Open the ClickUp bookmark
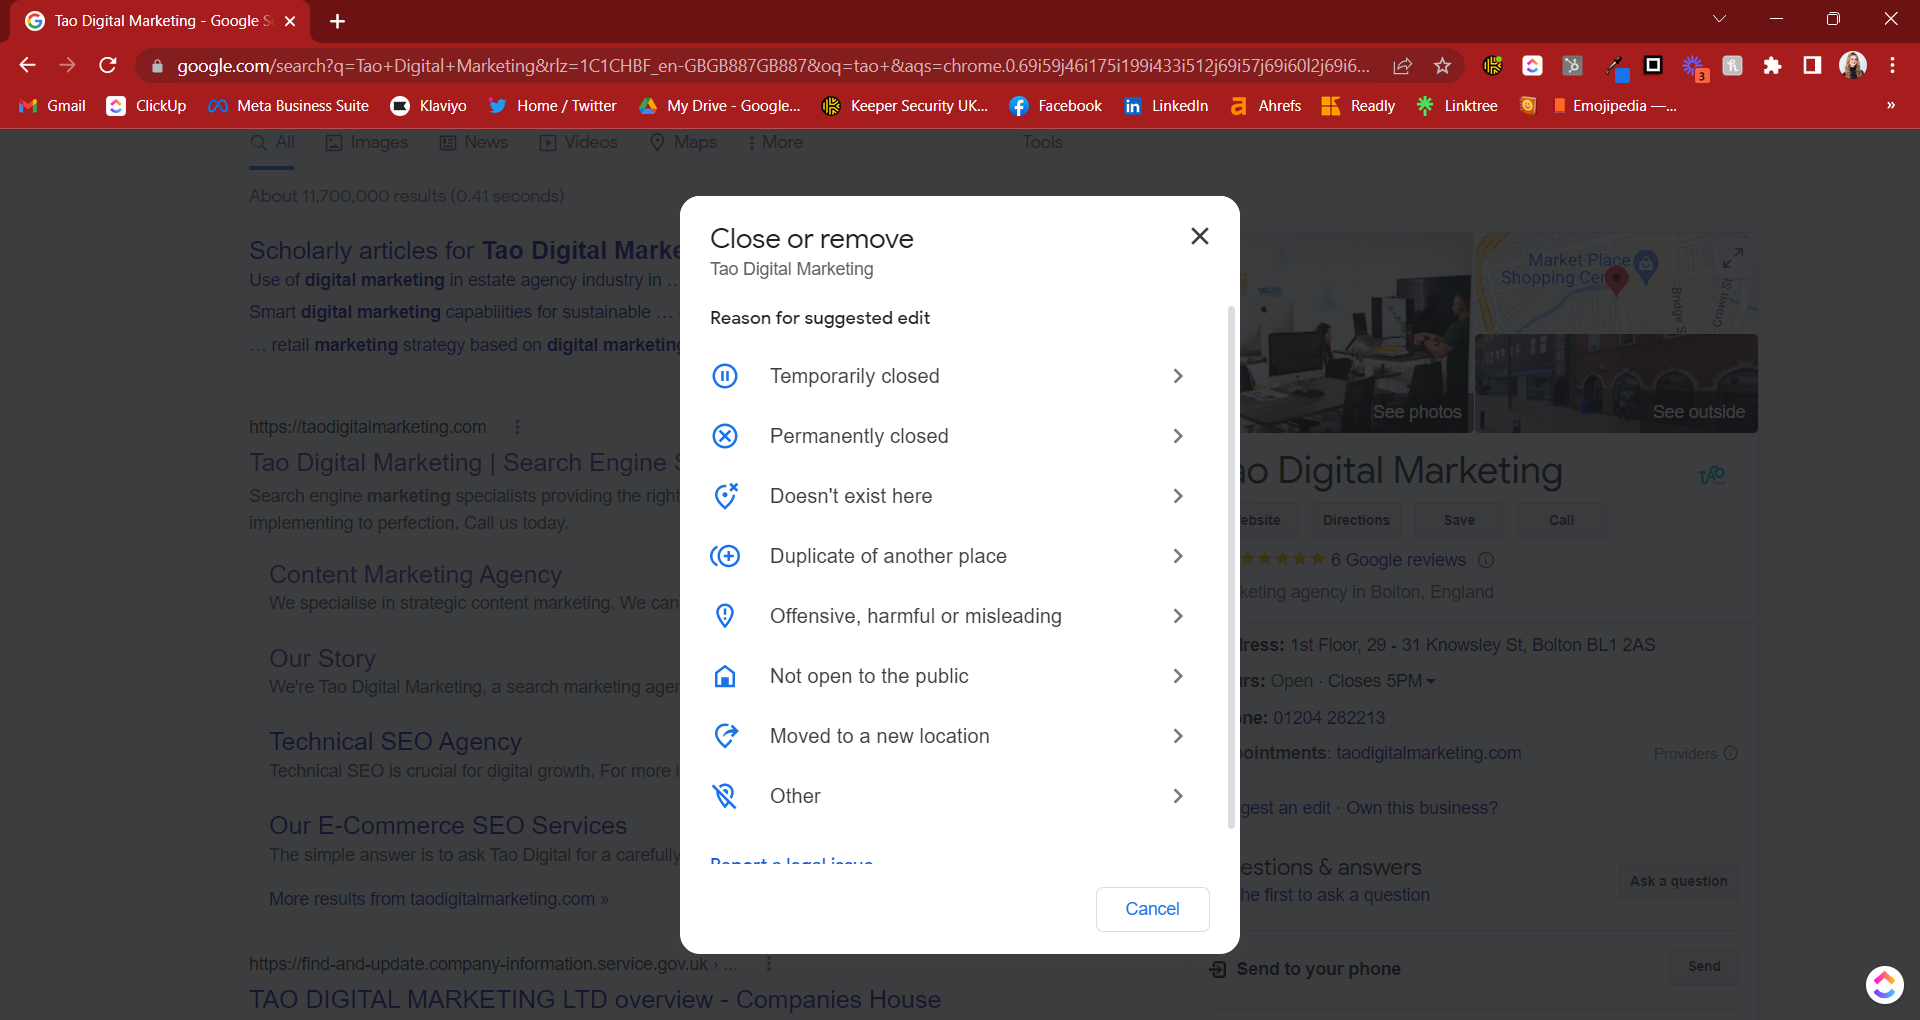The height and width of the screenshot is (1020, 1920). click(147, 106)
